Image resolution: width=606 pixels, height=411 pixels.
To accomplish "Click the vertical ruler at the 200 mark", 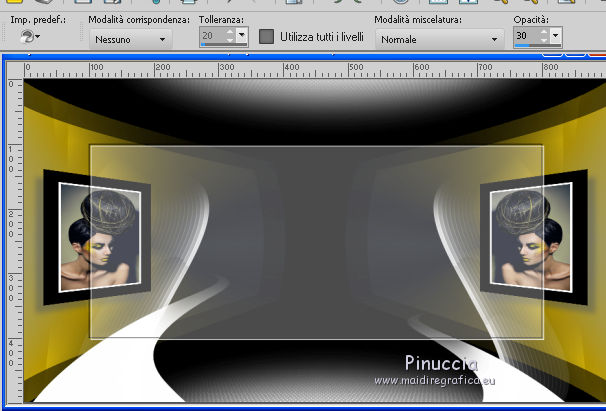I will tap(11, 224).
